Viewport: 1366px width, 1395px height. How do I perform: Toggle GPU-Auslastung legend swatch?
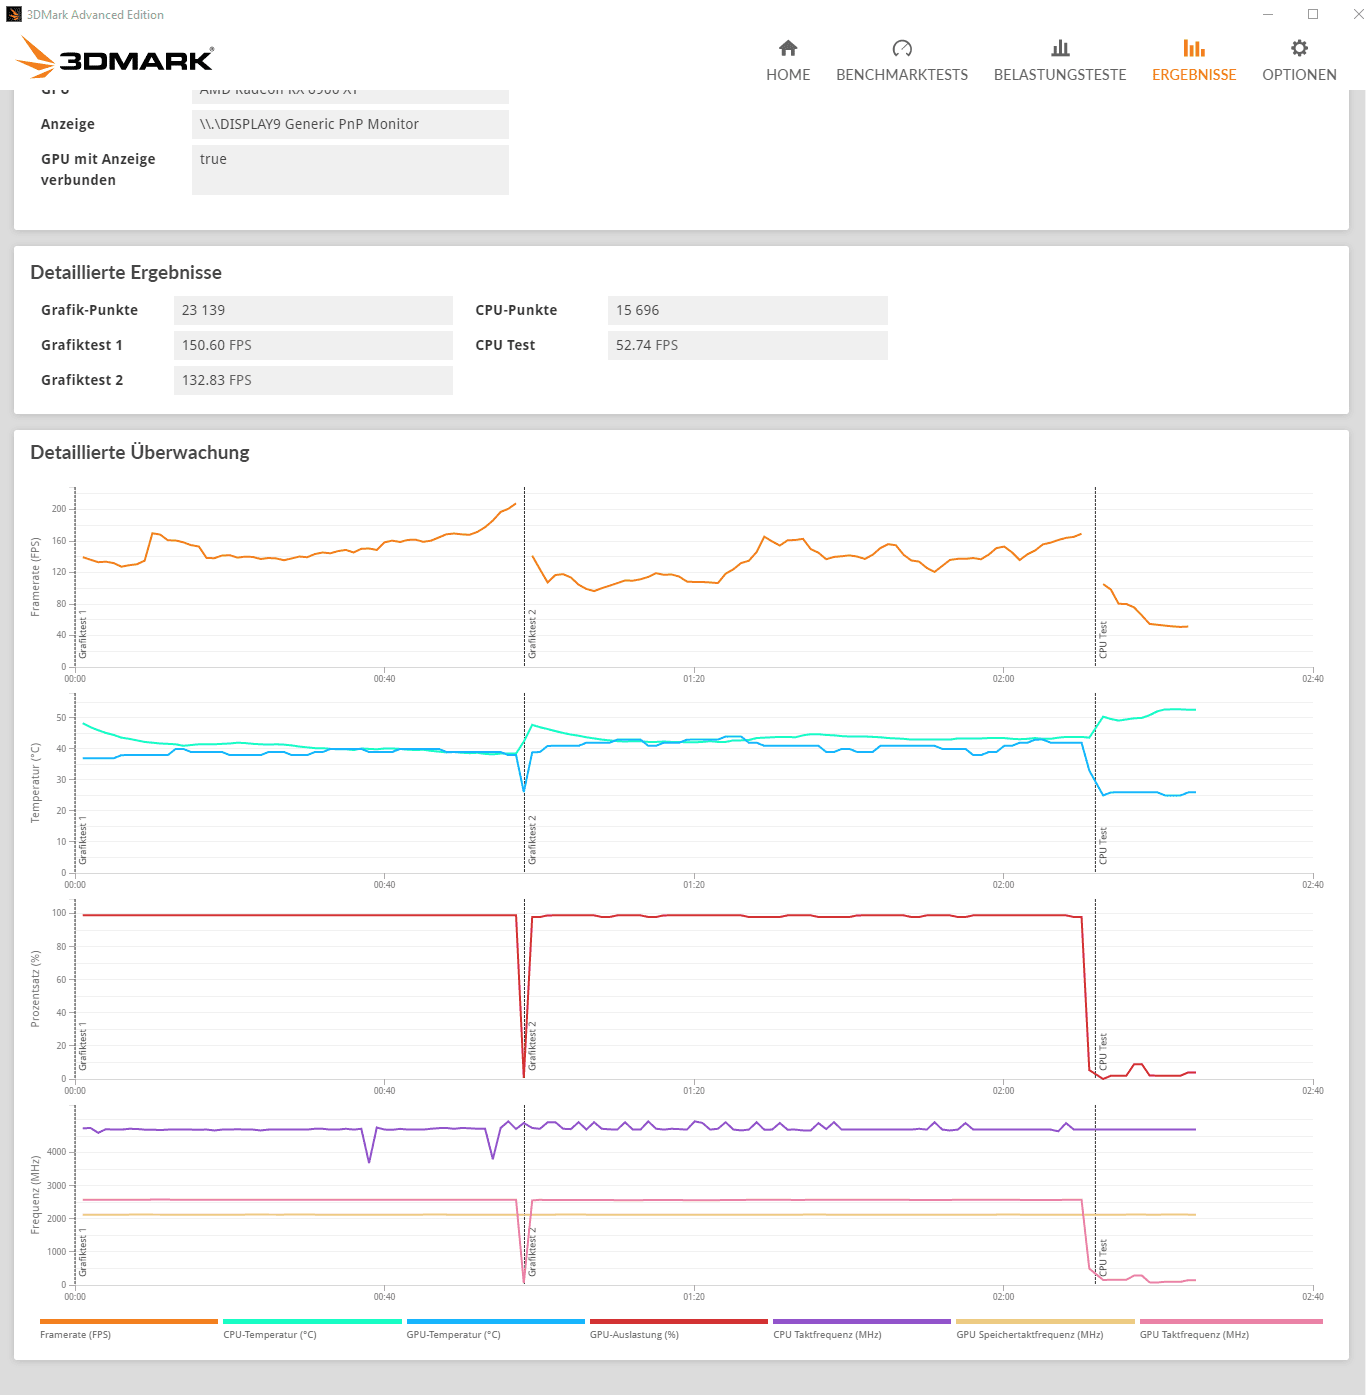[679, 1321]
